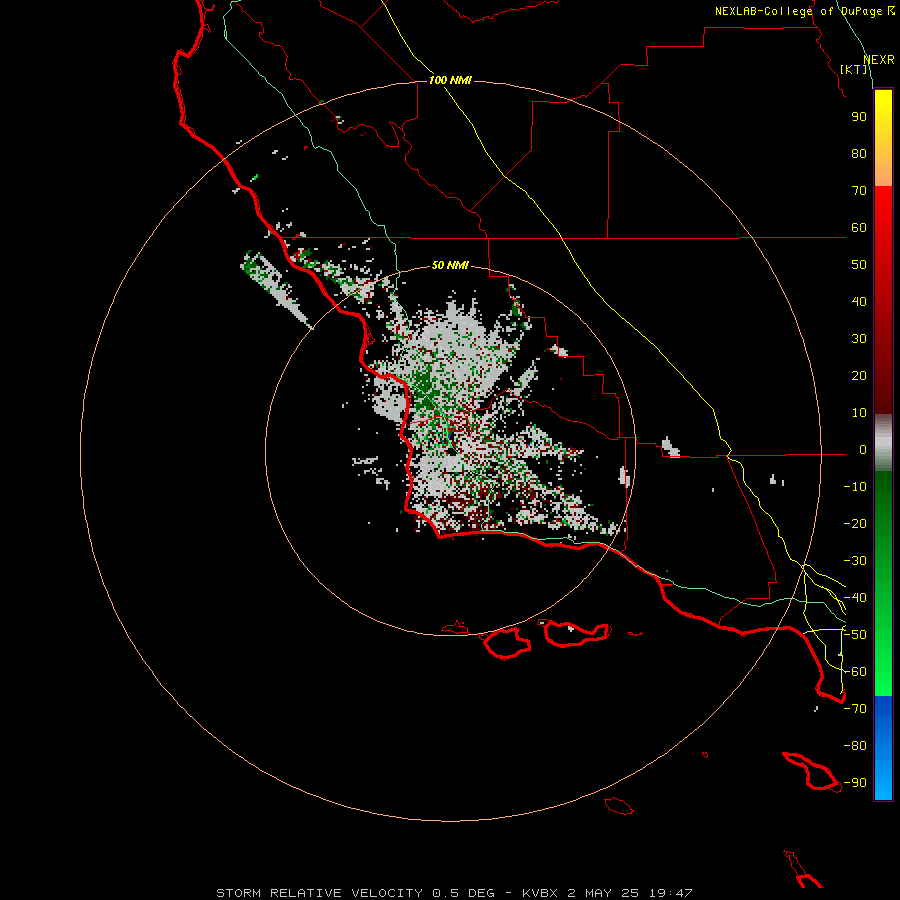Click the '0' label on the velocity scale
The width and height of the screenshot is (900, 900).
[x=863, y=450]
